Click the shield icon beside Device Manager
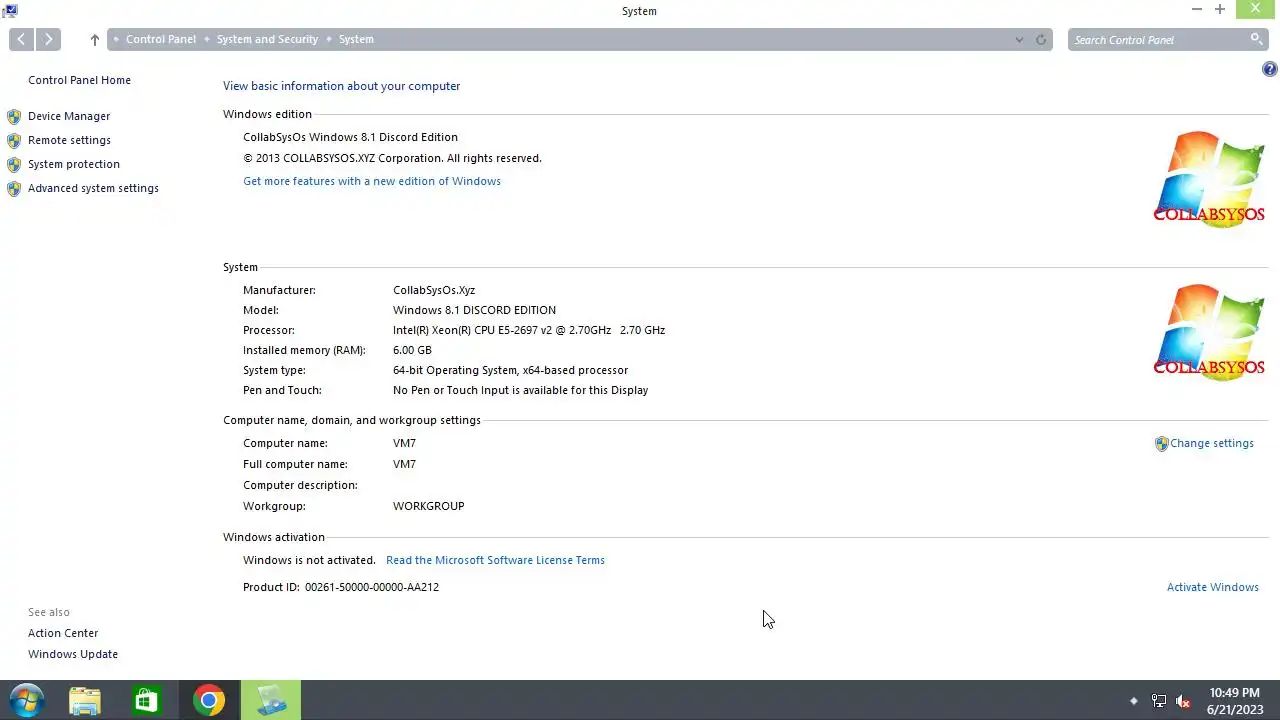This screenshot has width=1280, height=720. (x=14, y=116)
